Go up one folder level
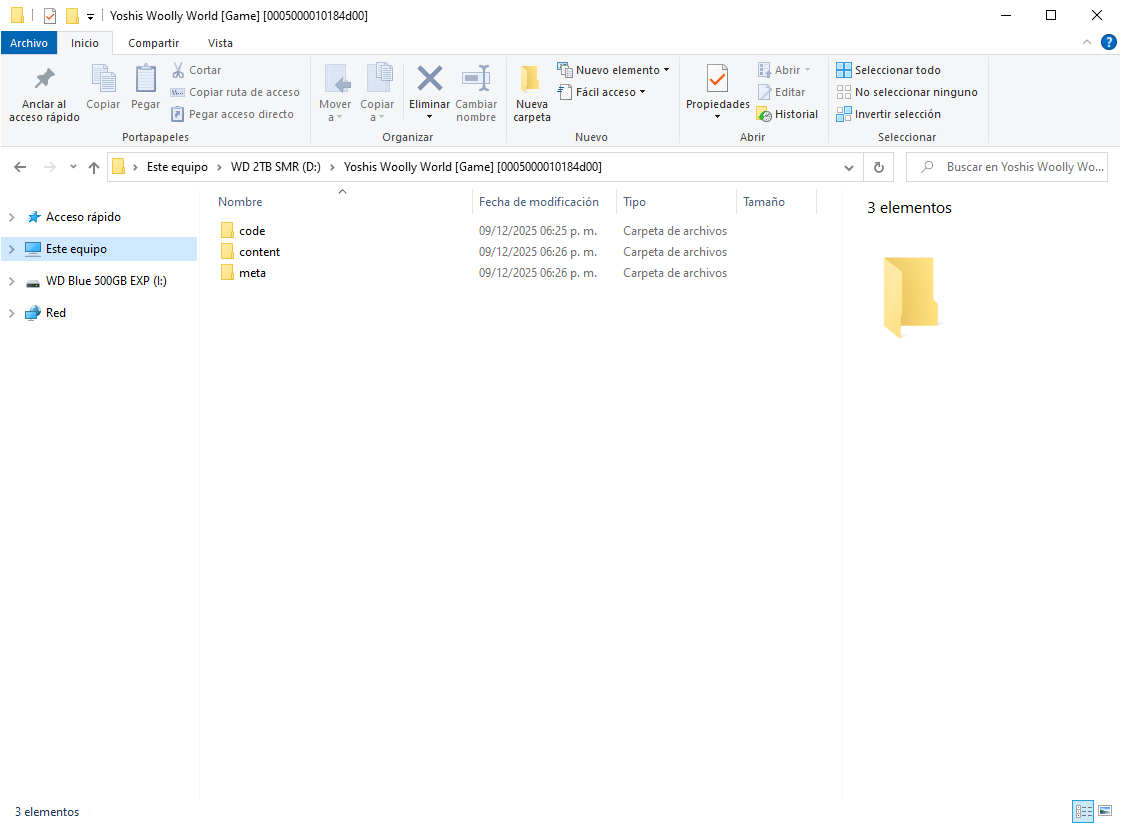The width and height of the screenshot is (1121, 824). [x=94, y=167]
